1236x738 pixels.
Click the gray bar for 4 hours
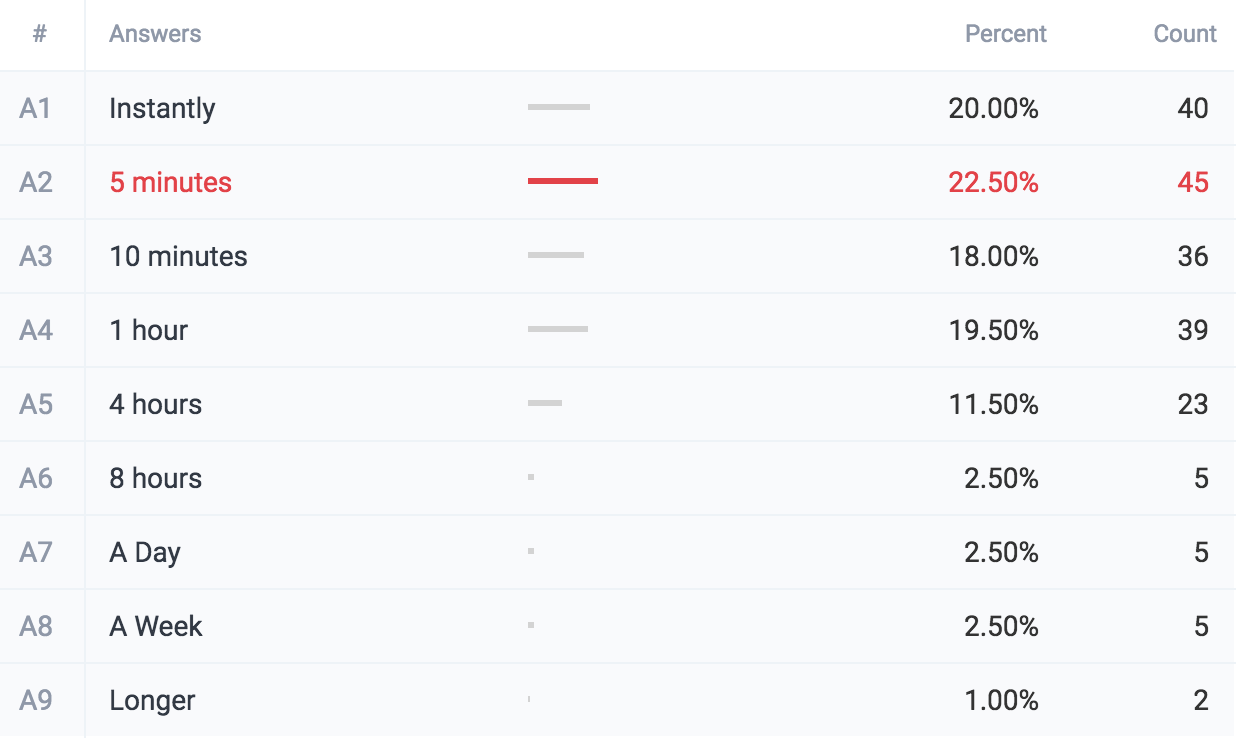point(545,403)
